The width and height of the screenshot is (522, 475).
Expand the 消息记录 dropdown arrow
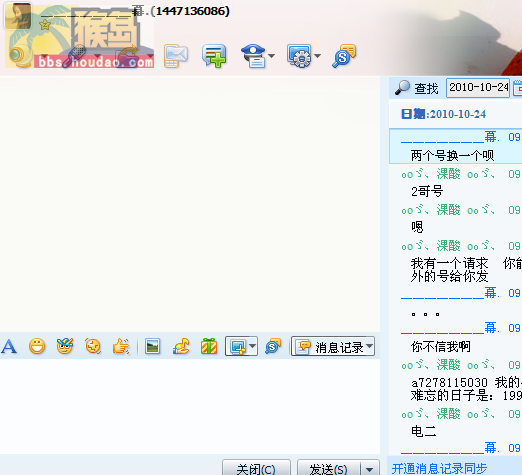click(x=370, y=346)
